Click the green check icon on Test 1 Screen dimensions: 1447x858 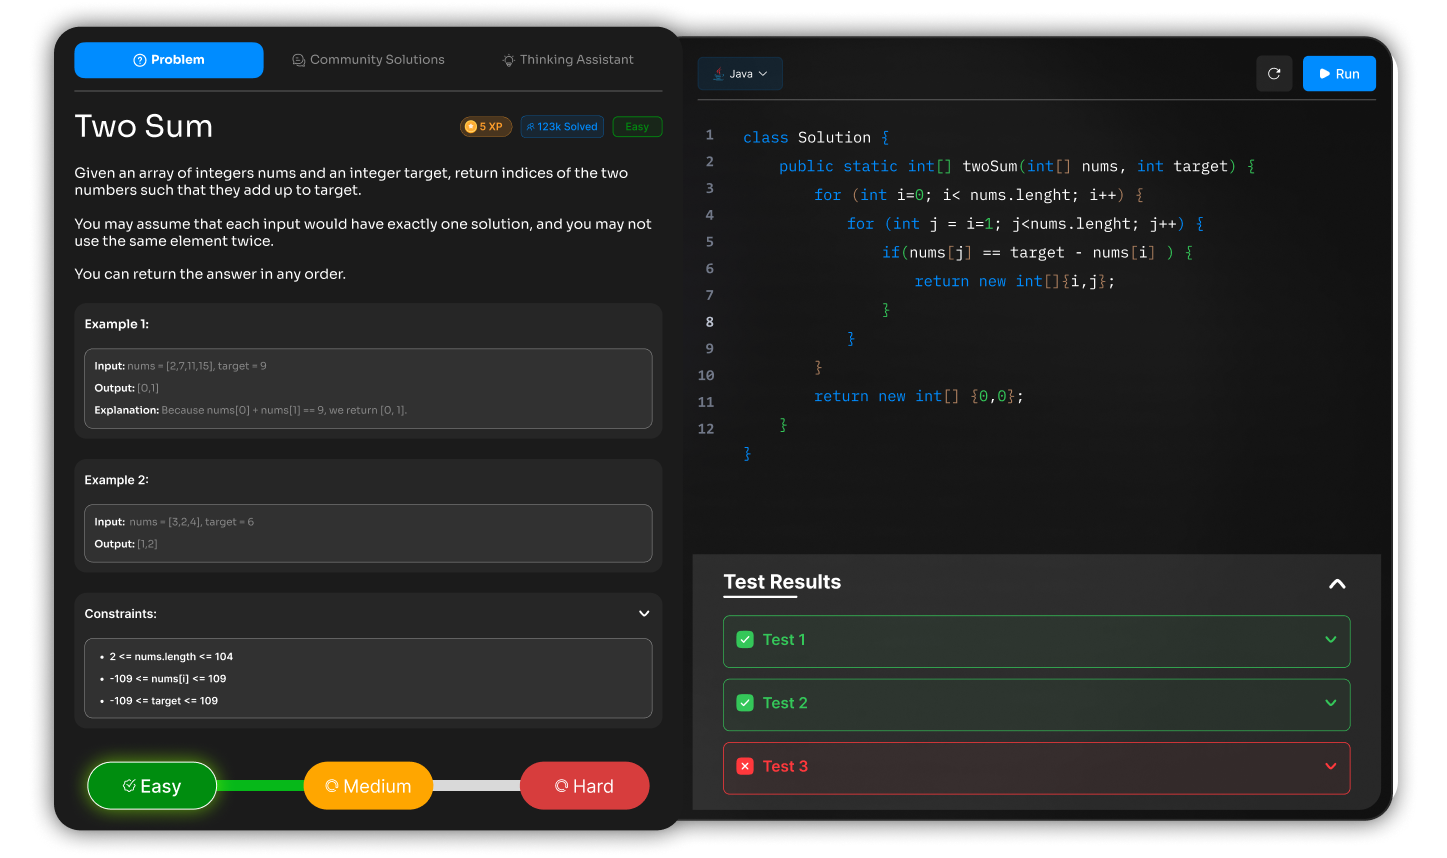(x=745, y=640)
